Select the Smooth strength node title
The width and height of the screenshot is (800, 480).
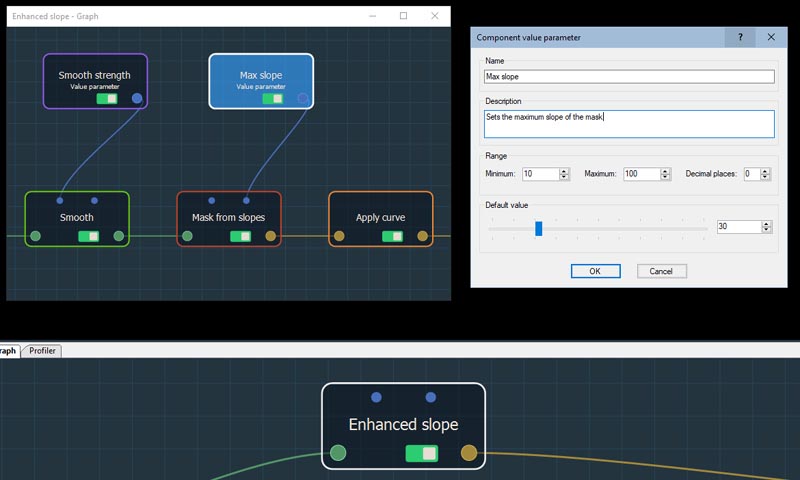(x=94, y=75)
